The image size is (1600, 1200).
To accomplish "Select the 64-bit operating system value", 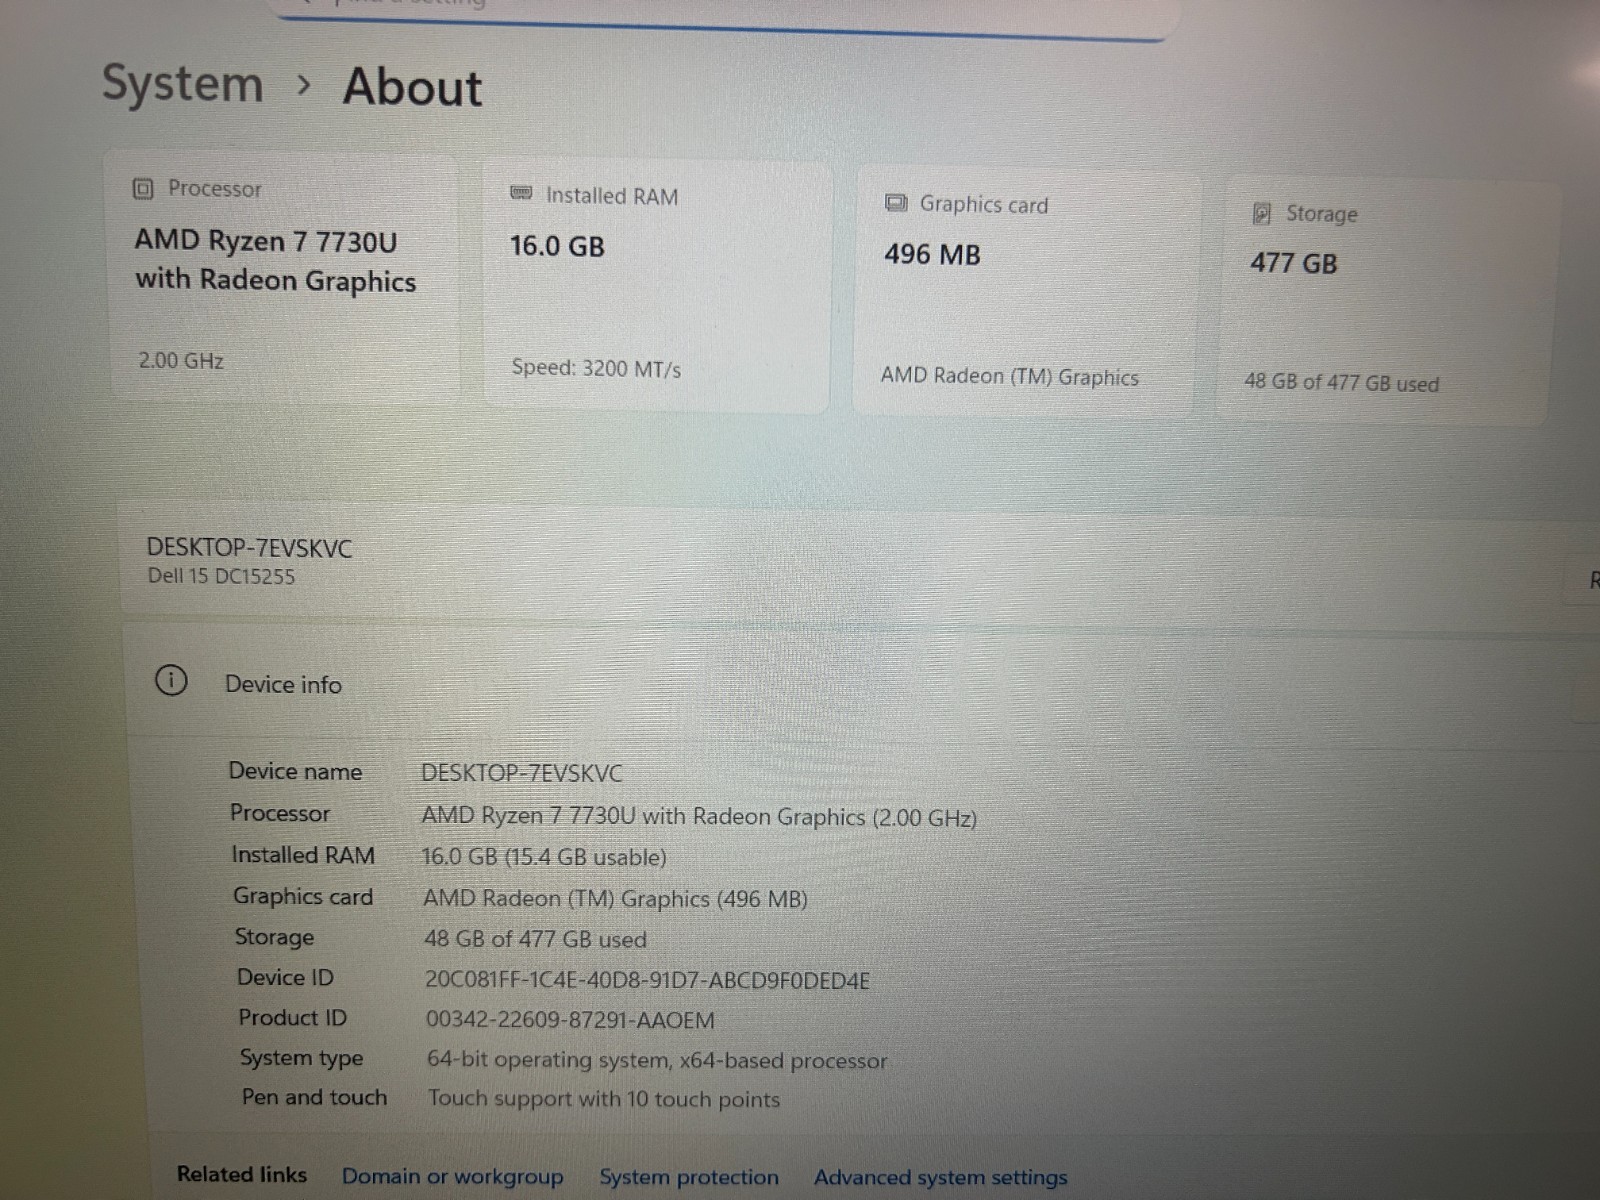I will coord(657,1060).
